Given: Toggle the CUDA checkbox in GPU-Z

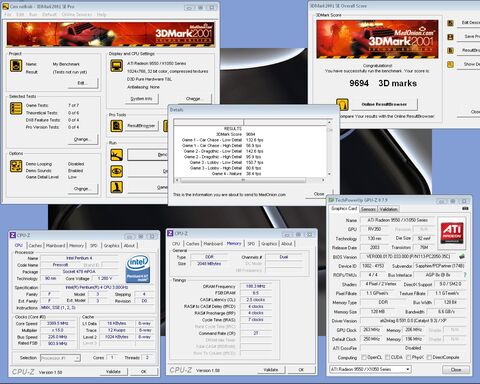Looking at the screenshot, I should pos(387,358).
